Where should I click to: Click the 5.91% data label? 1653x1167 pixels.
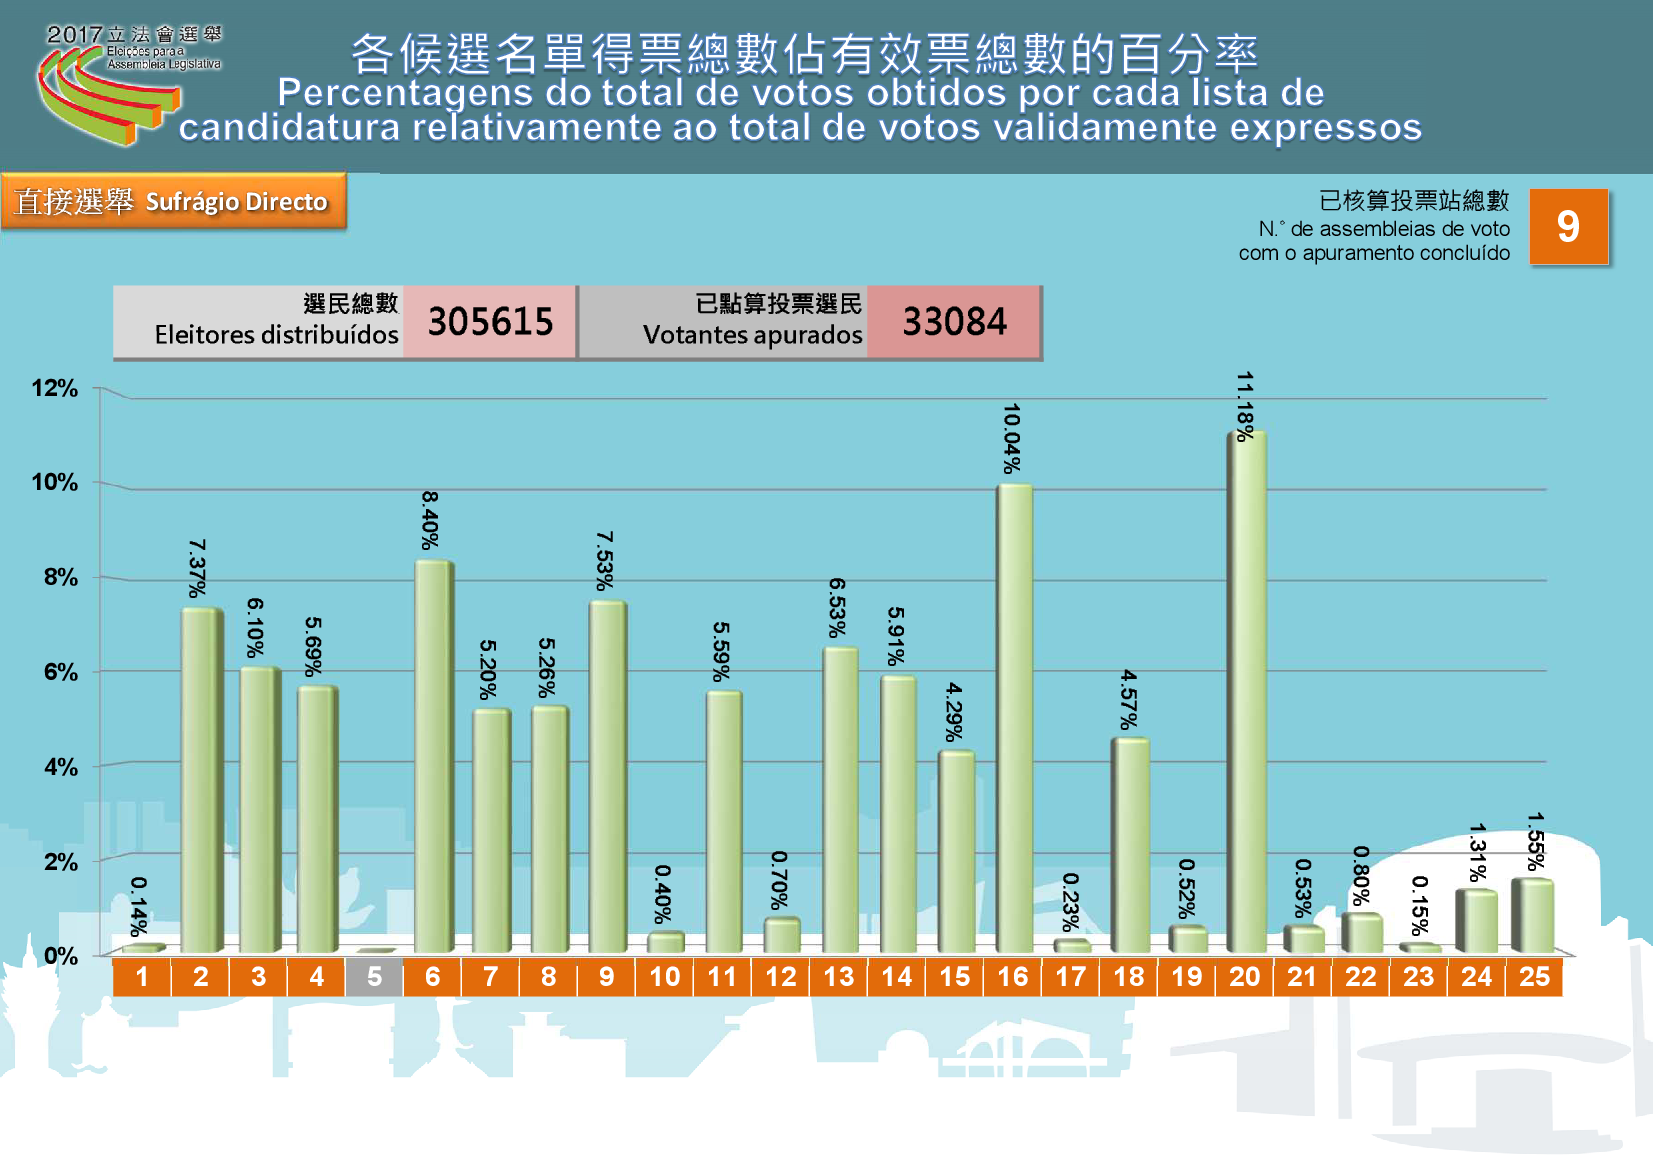click(895, 636)
